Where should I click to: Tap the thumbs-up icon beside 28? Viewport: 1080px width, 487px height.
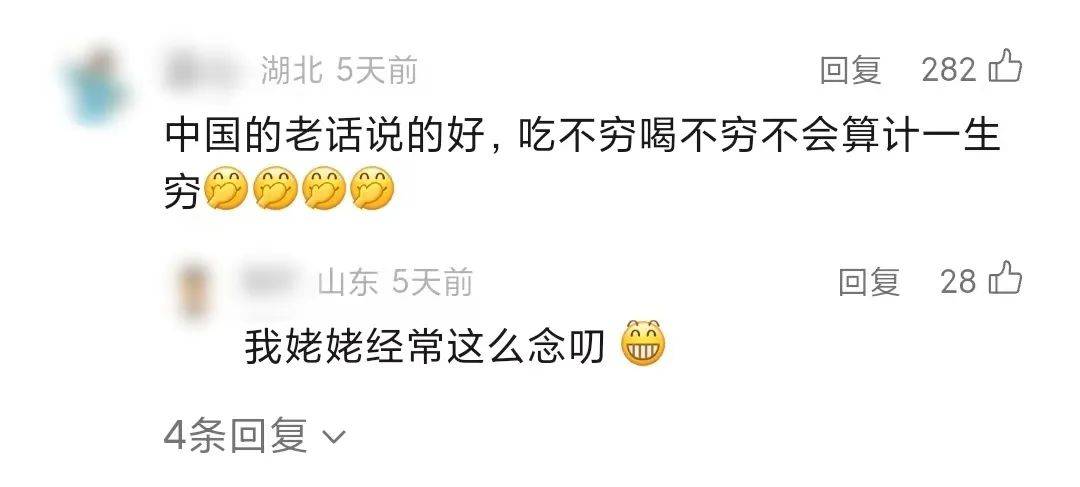pos(1005,279)
